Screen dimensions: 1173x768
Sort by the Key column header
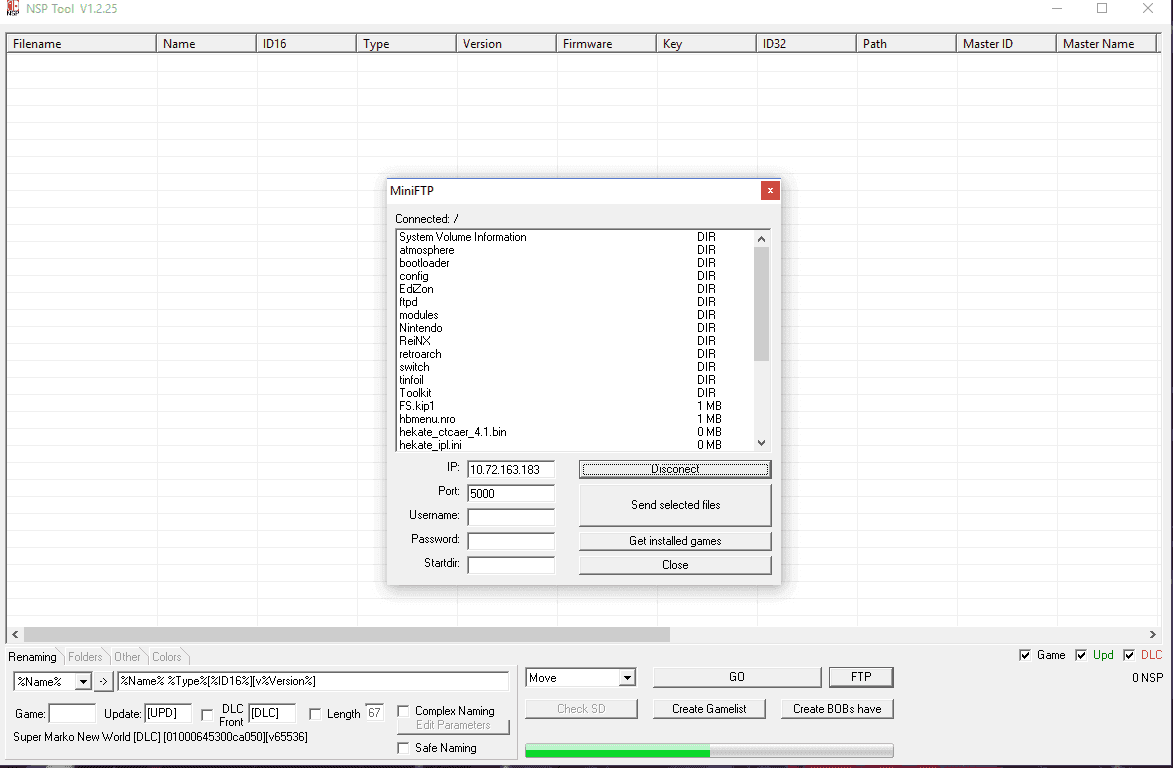pyautogui.click(x=706, y=43)
